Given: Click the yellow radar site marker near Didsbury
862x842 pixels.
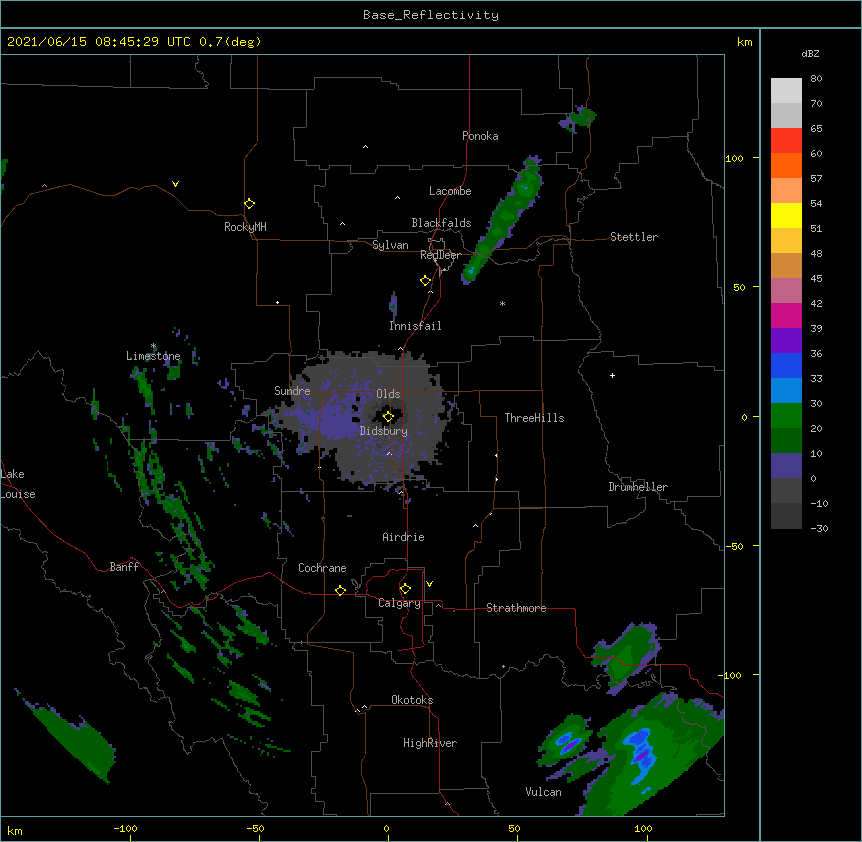Looking at the screenshot, I should 388,417.
